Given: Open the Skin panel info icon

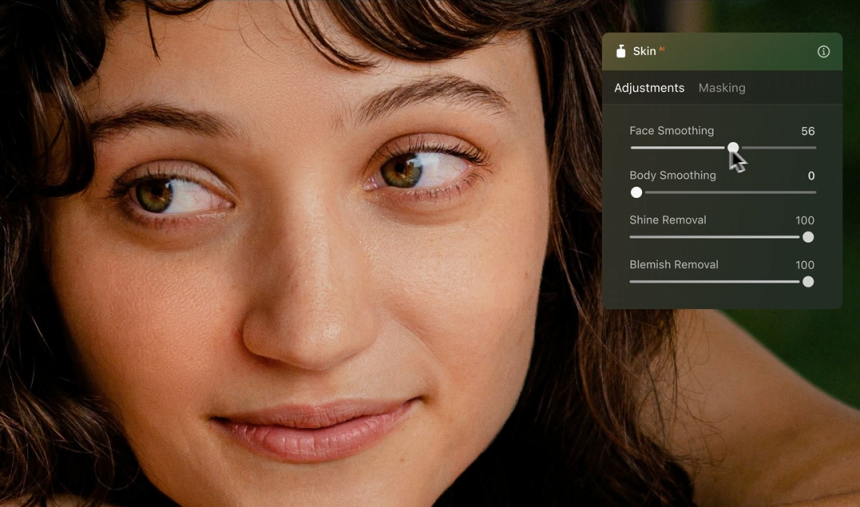Looking at the screenshot, I should point(823,52).
